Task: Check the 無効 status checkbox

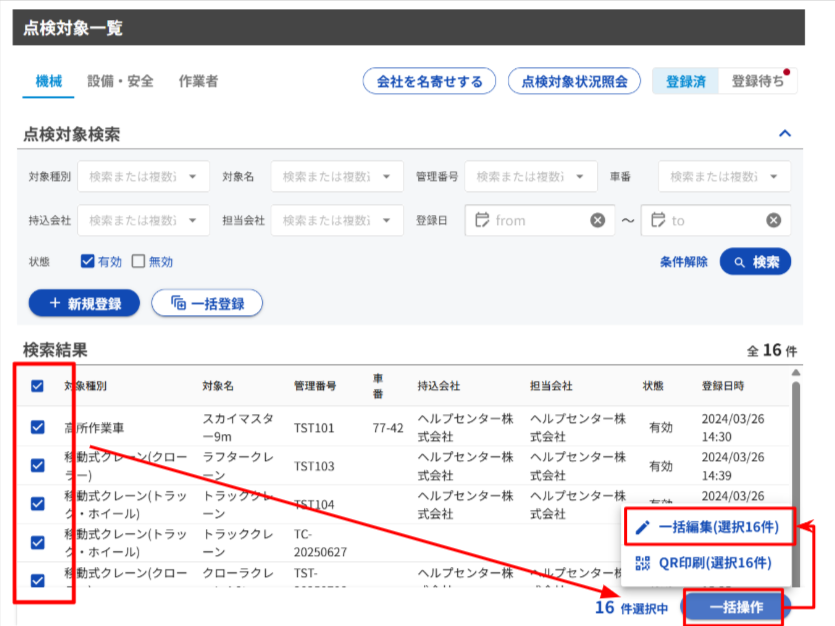Action: point(139,262)
